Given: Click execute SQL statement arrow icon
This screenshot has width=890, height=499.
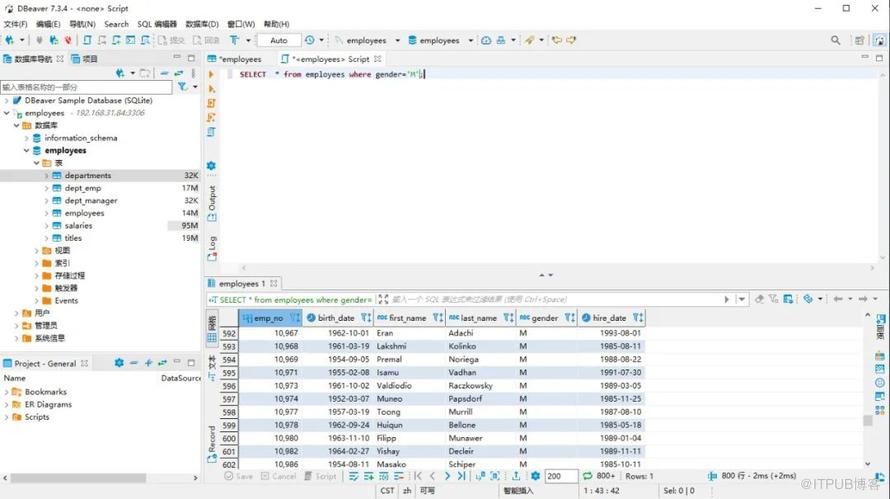Looking at the screenshot, I should (211, 74).
